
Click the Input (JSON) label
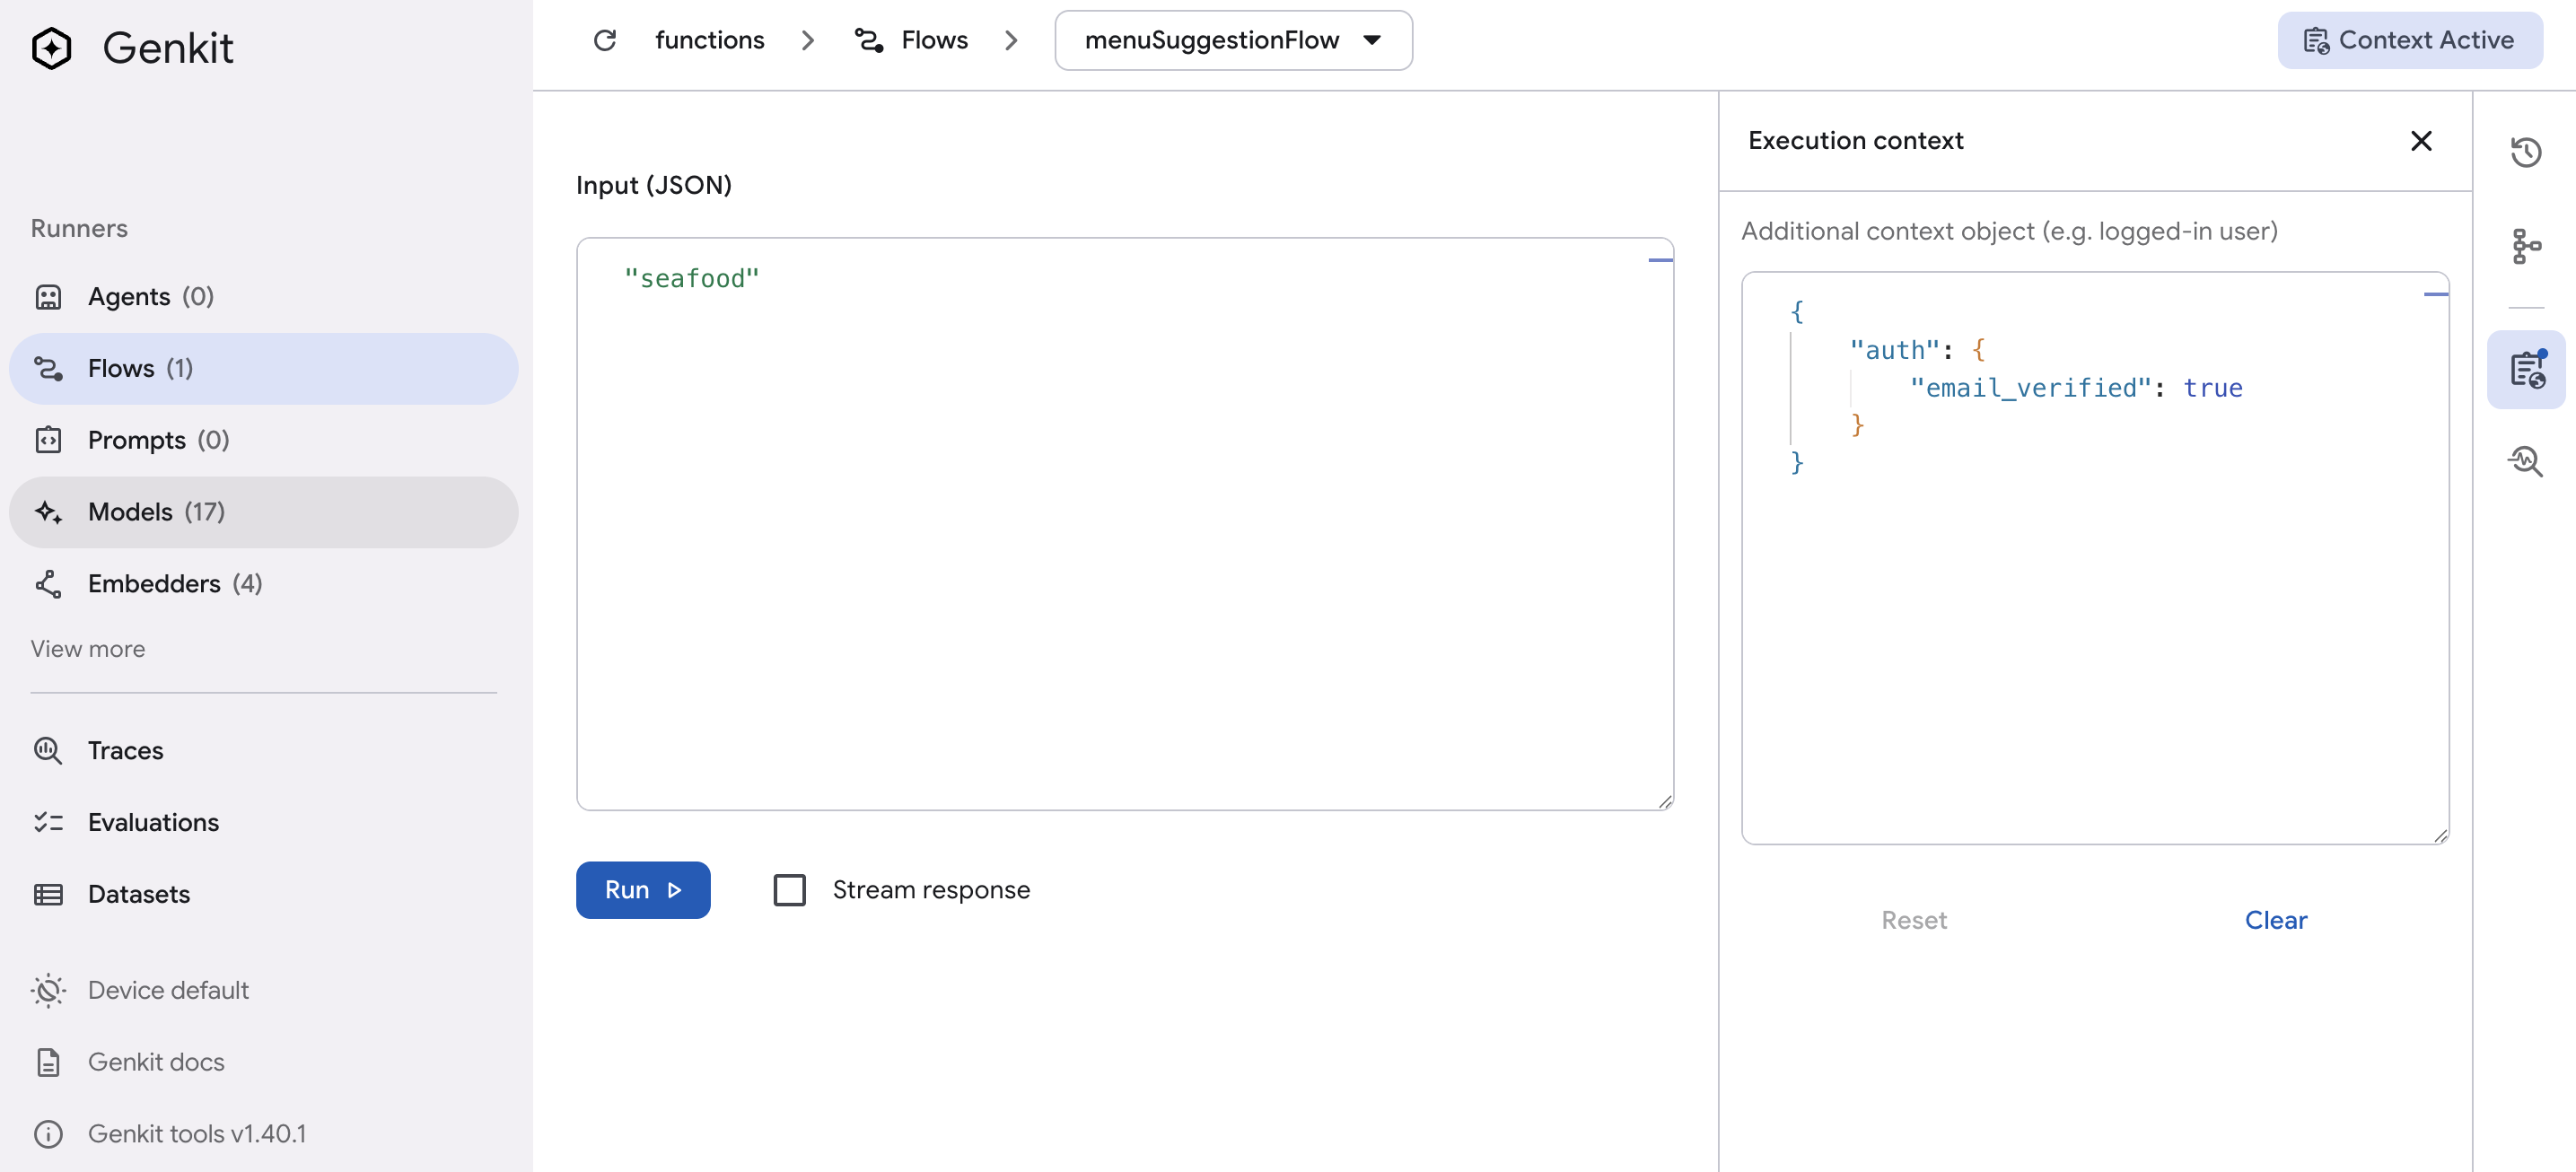tap(654, 185)
